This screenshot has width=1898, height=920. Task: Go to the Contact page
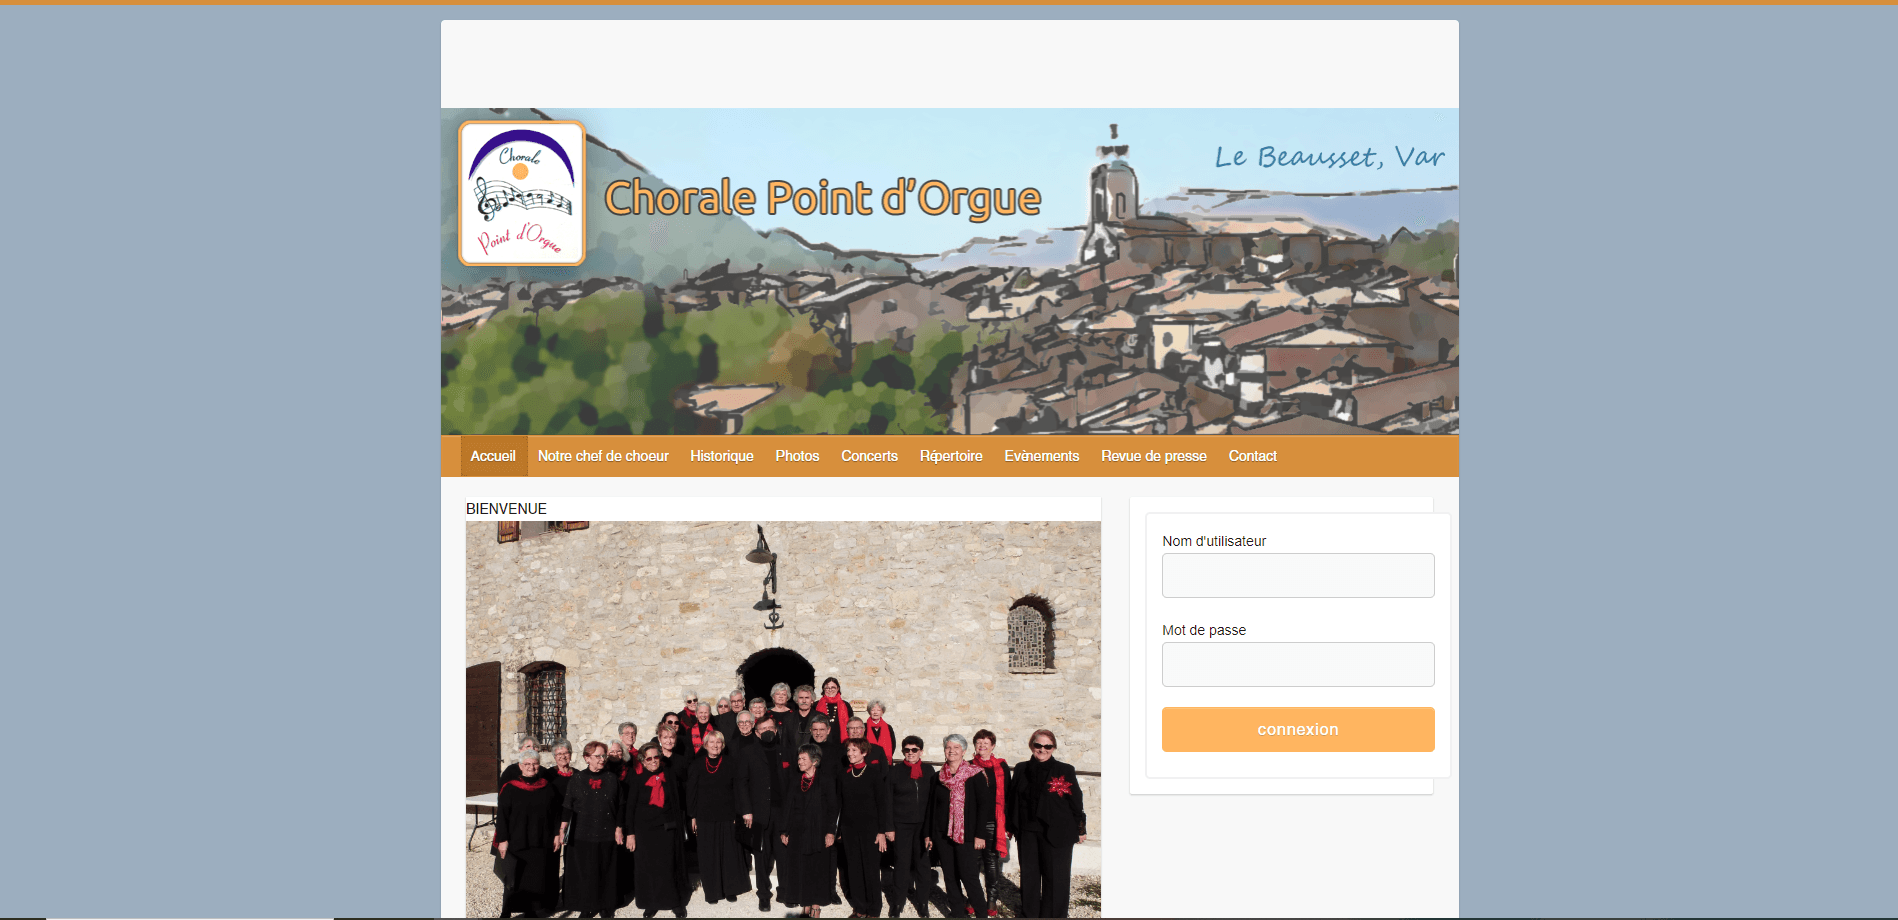click(x=1252, y=456)
